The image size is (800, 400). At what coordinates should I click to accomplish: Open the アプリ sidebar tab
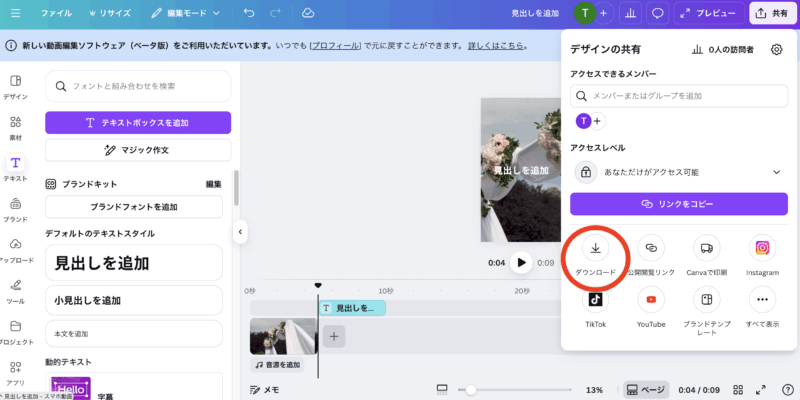(15, 373)
